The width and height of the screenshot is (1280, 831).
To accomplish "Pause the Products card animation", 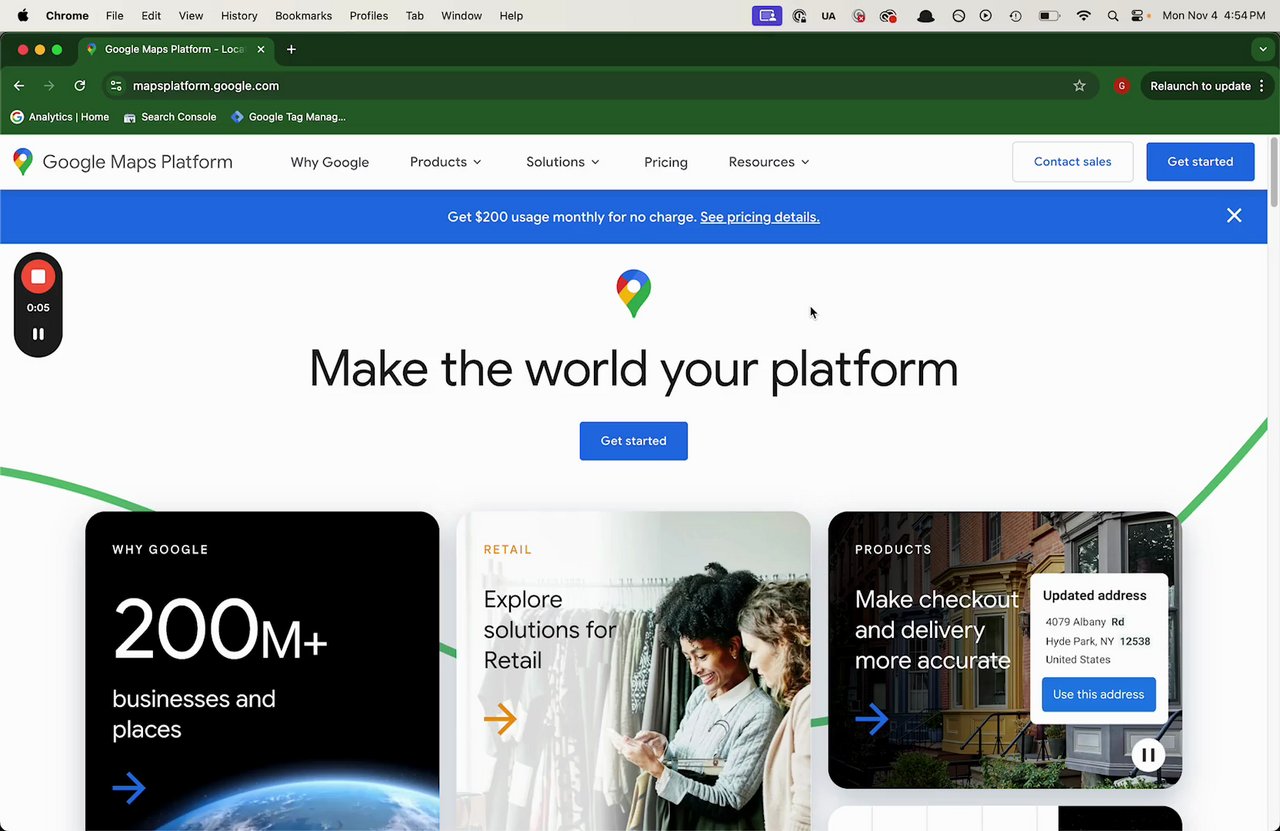I will click(1148, 755).
